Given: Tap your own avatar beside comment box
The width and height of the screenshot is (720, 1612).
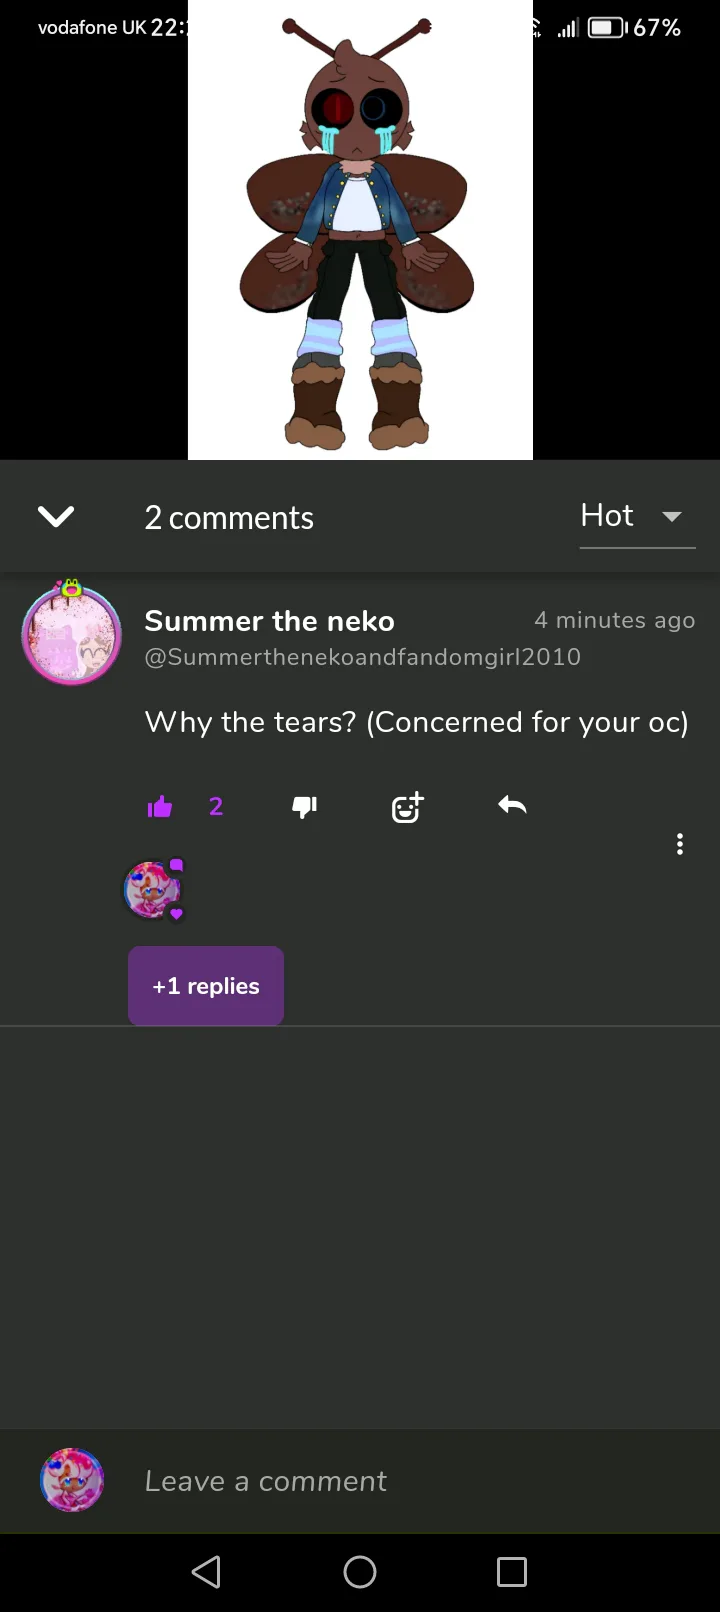Looking at the screenshot, I should coord(72,1480).
